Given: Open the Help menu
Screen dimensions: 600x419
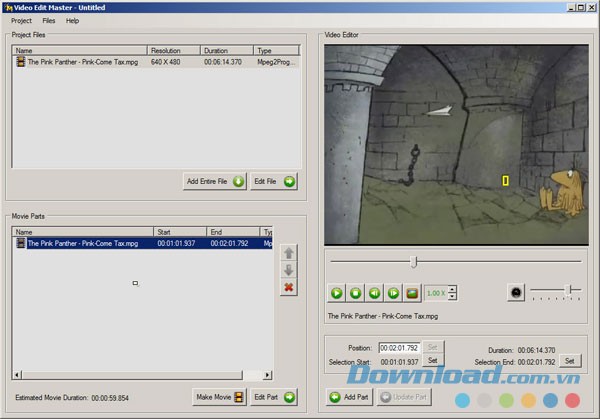Looking at the screenshot, I should click(72, 21).
